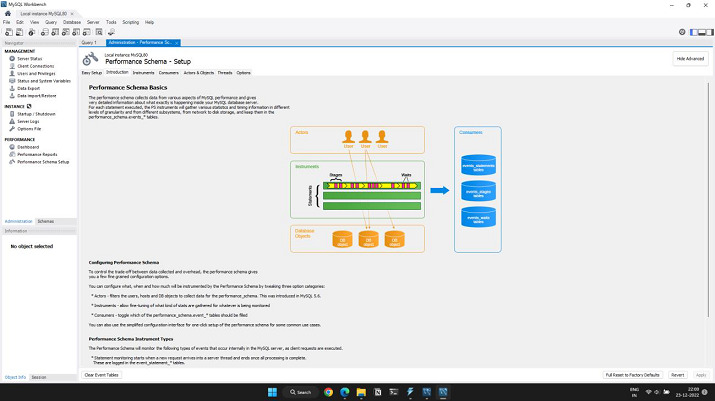Viewport: 715px width, 401px height.
Task: Open the Database menu
Action: pos(72,21)
